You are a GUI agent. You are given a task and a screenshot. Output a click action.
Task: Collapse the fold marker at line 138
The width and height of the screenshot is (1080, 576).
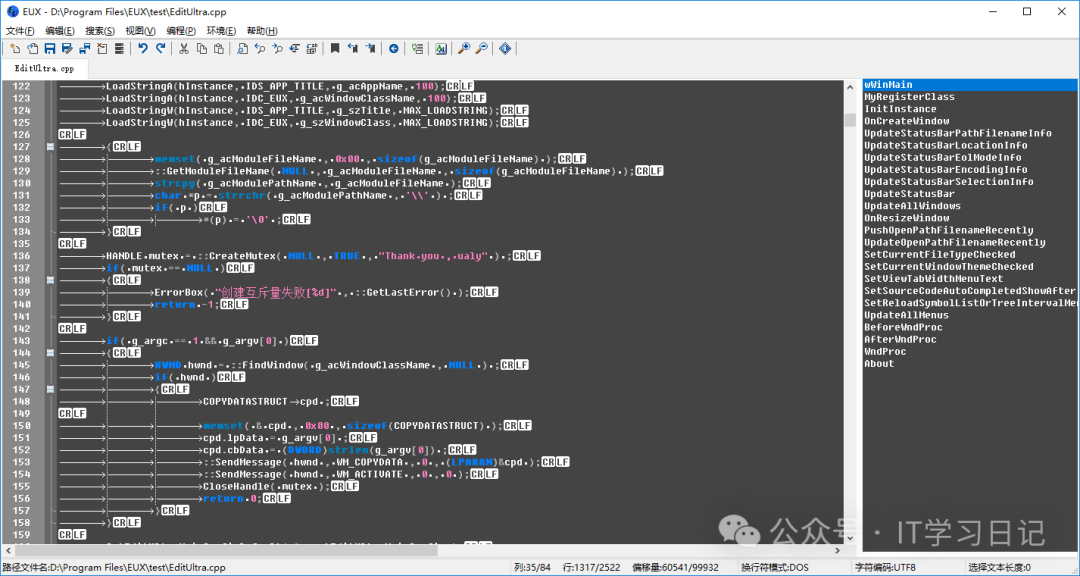tap(50, 280)
